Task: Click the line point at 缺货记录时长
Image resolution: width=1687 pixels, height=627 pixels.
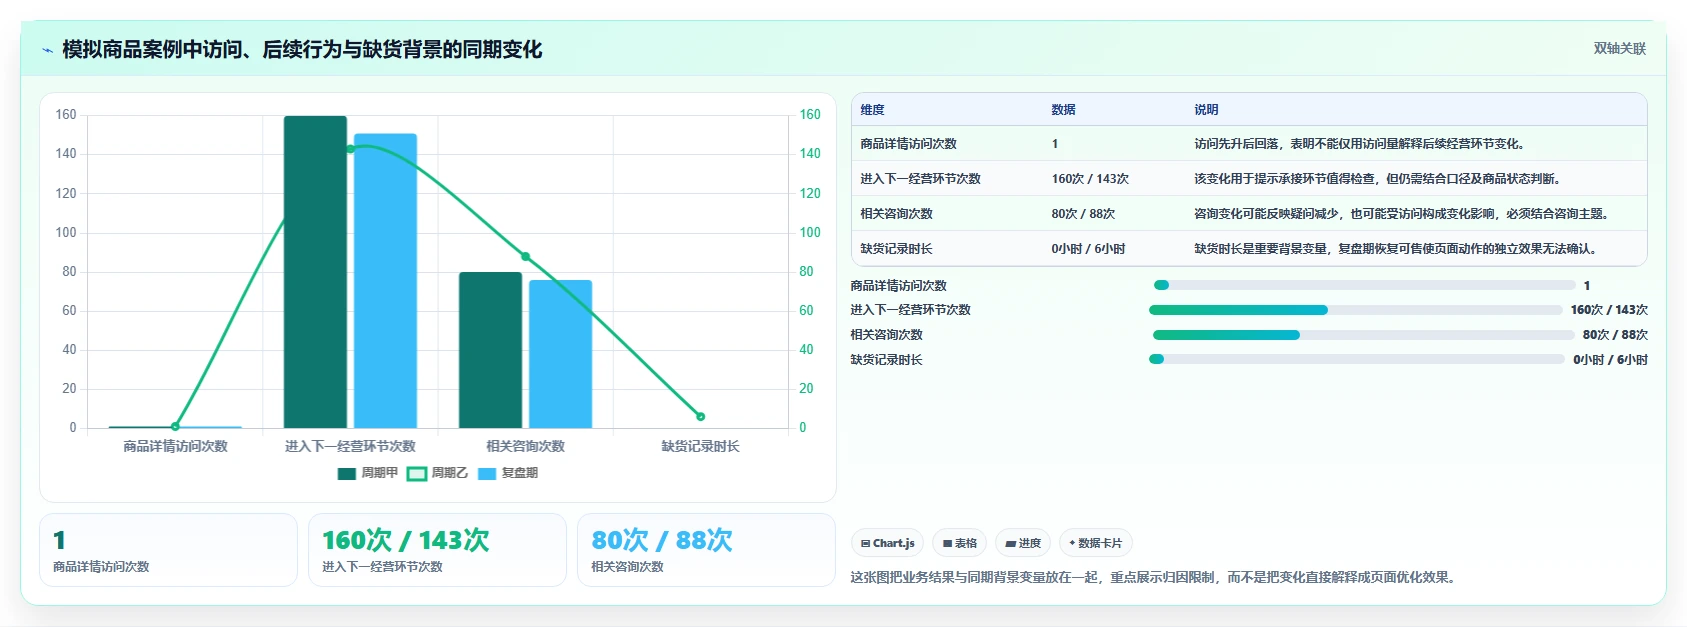Action: point(701,416)
